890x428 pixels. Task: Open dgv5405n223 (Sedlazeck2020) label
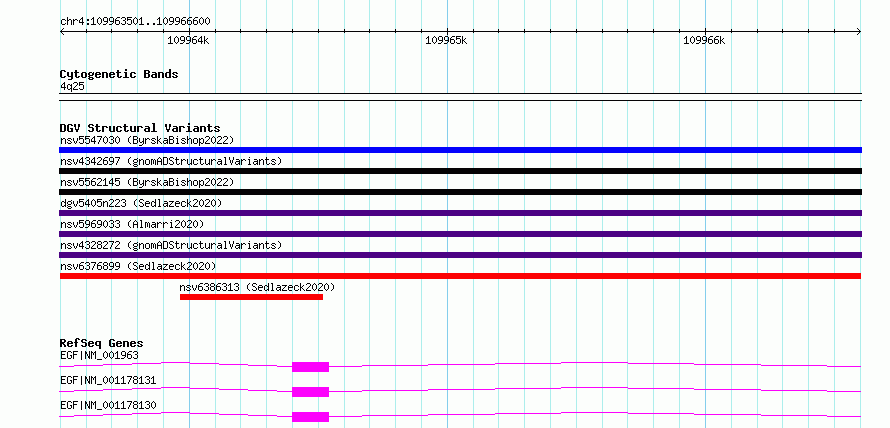pos(141,203)
